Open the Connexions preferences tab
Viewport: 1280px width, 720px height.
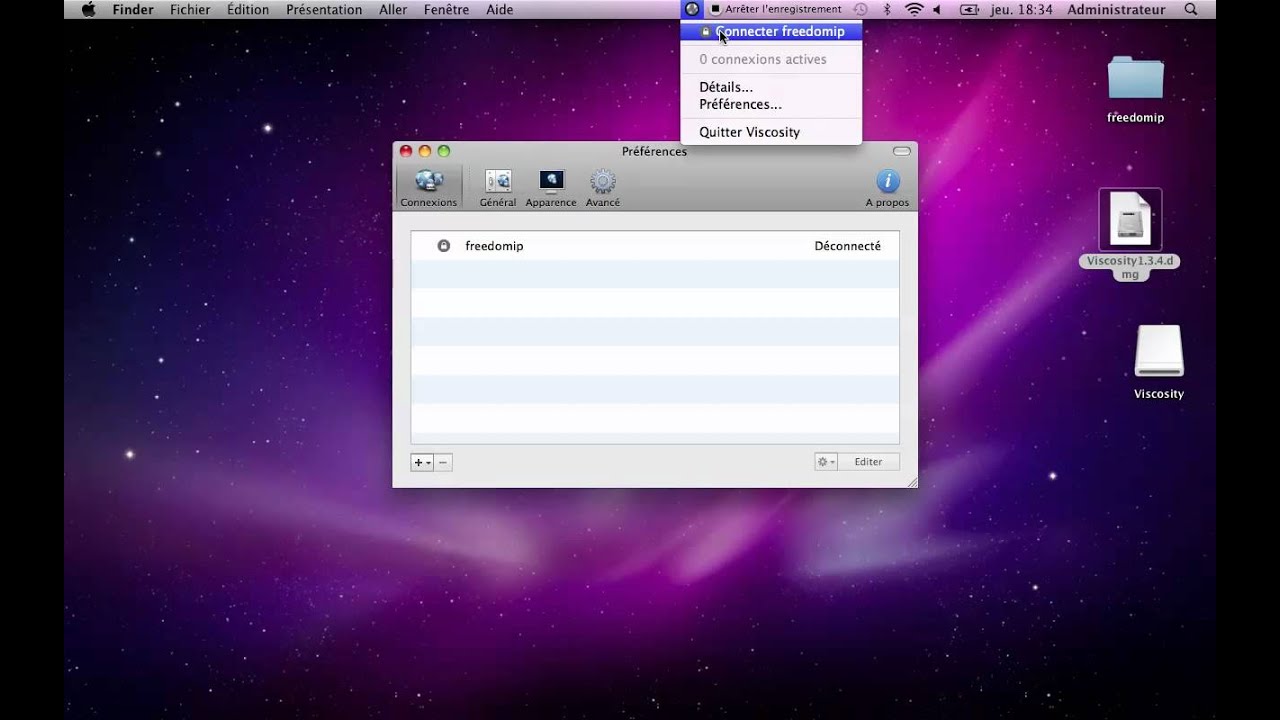tap(429, 188)
